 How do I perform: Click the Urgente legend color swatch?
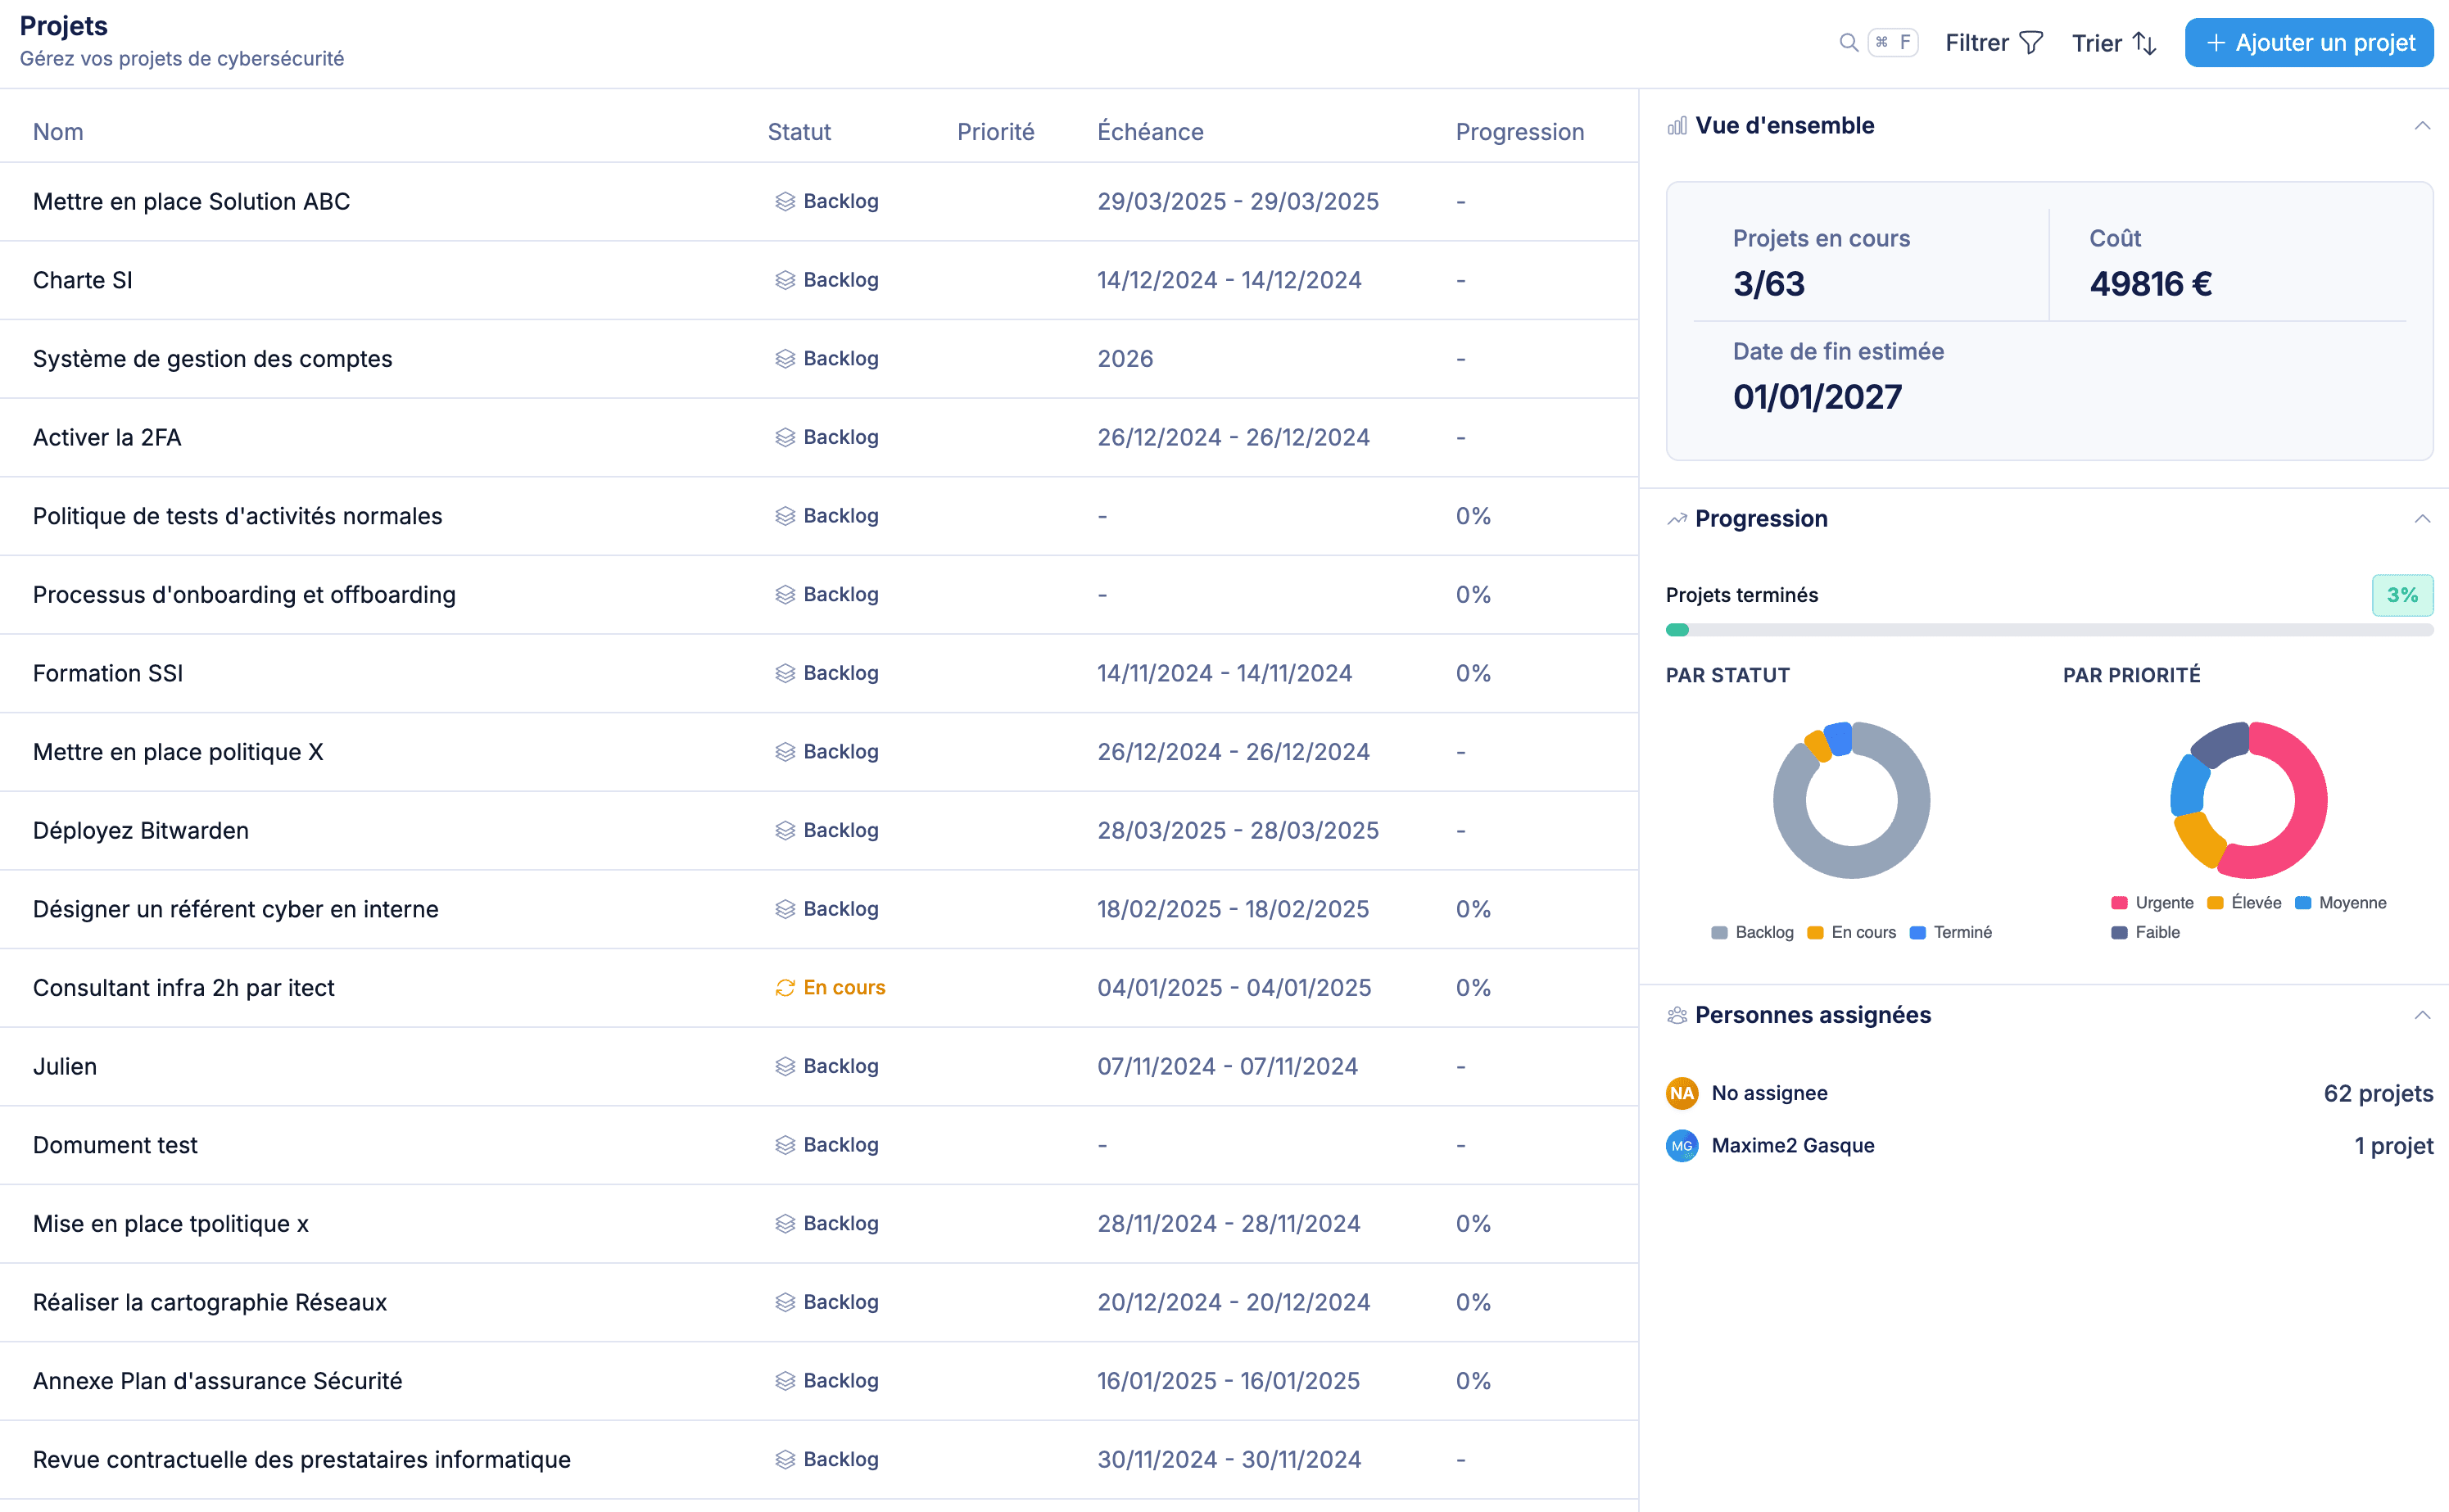pos(2119,903)
